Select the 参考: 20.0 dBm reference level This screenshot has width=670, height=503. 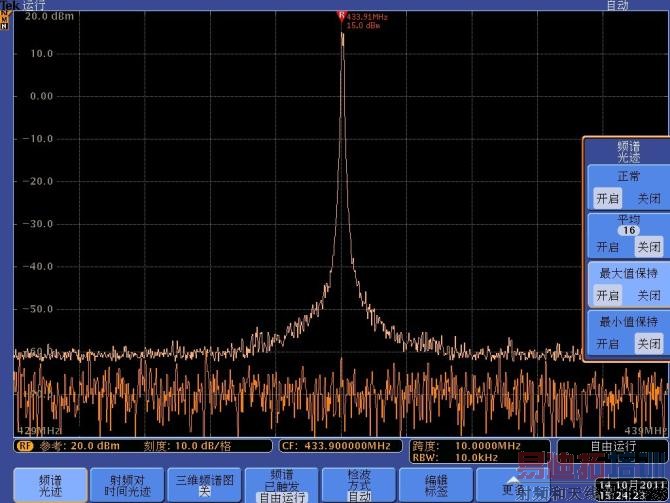point(80,446)
